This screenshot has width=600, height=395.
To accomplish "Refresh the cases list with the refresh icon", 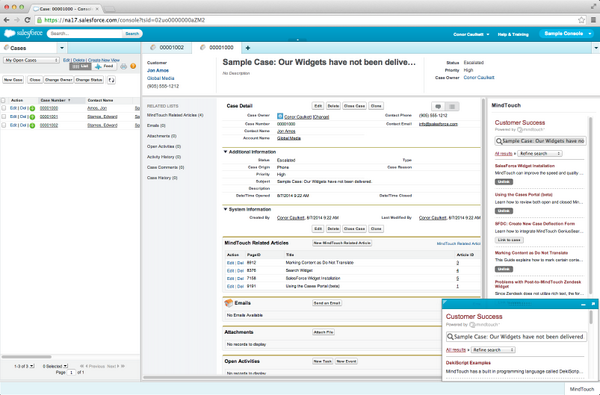I will [111, 80].
